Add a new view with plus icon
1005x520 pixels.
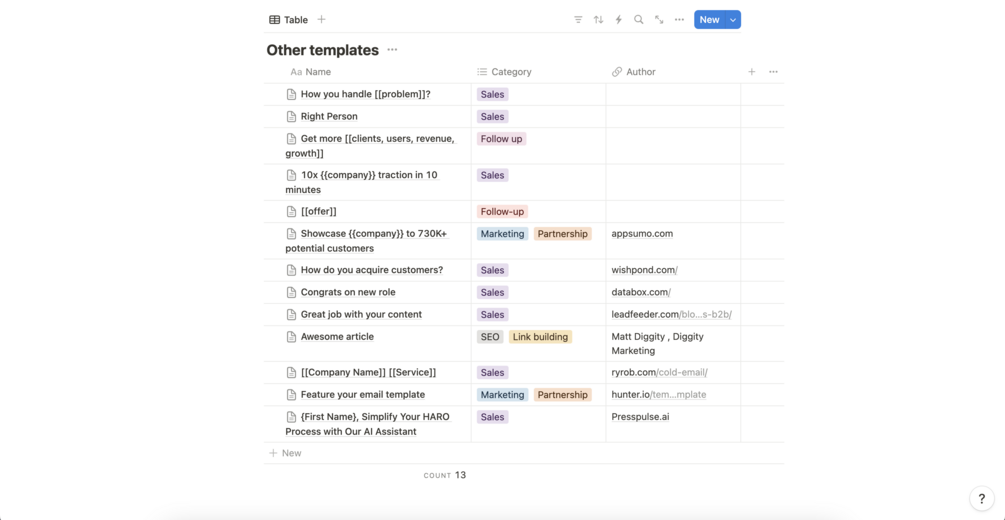[x=321, y=20]
